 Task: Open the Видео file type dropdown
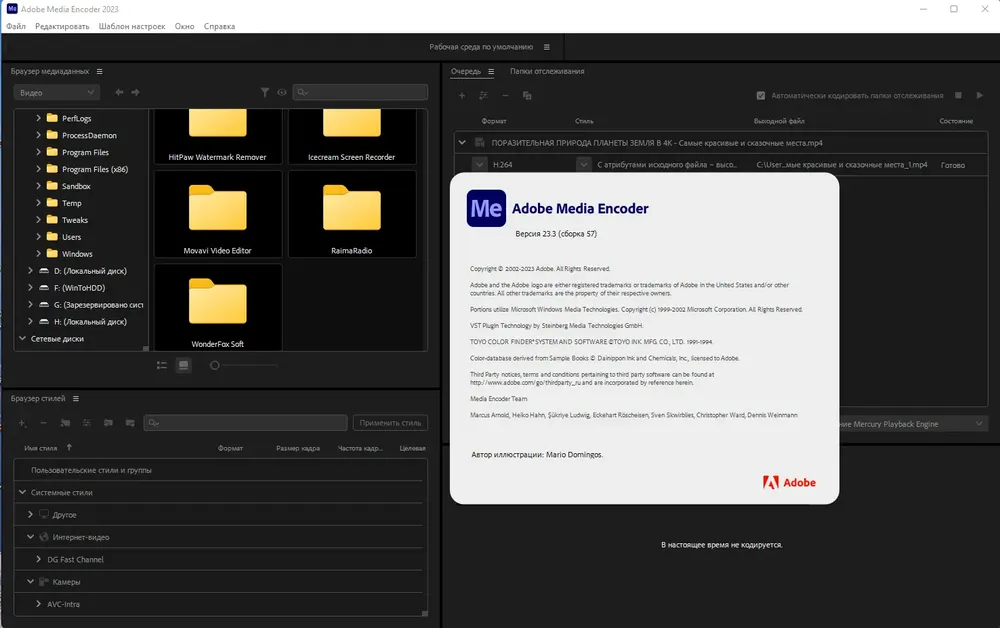click(x=56, y=92)
